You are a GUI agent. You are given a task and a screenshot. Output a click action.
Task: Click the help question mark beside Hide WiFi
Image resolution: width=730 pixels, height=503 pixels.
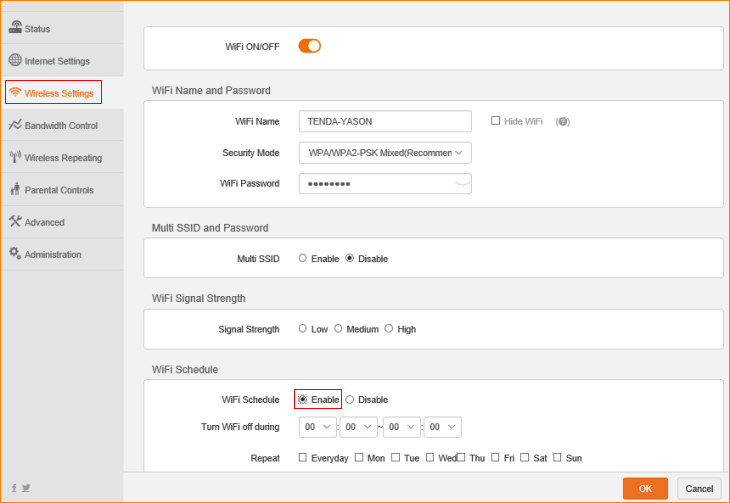(562, 122)
